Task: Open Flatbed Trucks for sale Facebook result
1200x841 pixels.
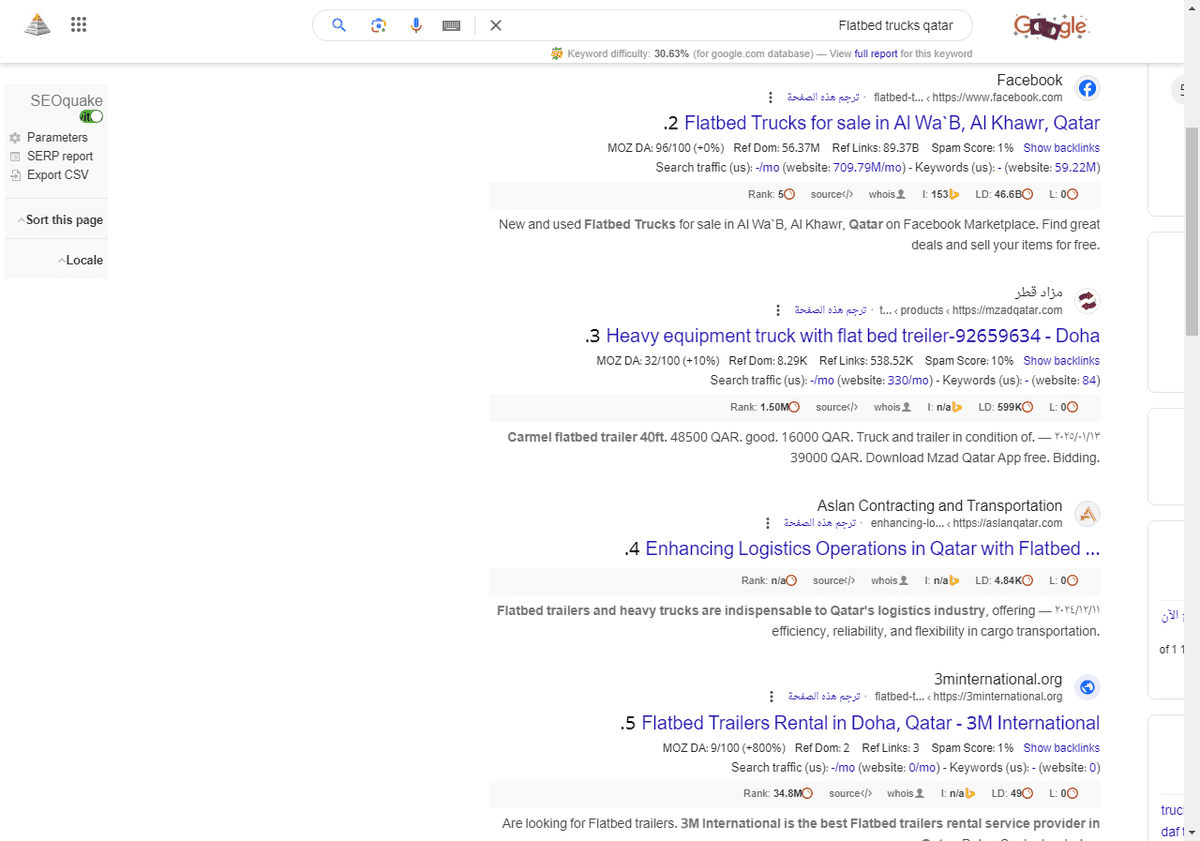Action: pyautogui.click(x=892, y=123)
